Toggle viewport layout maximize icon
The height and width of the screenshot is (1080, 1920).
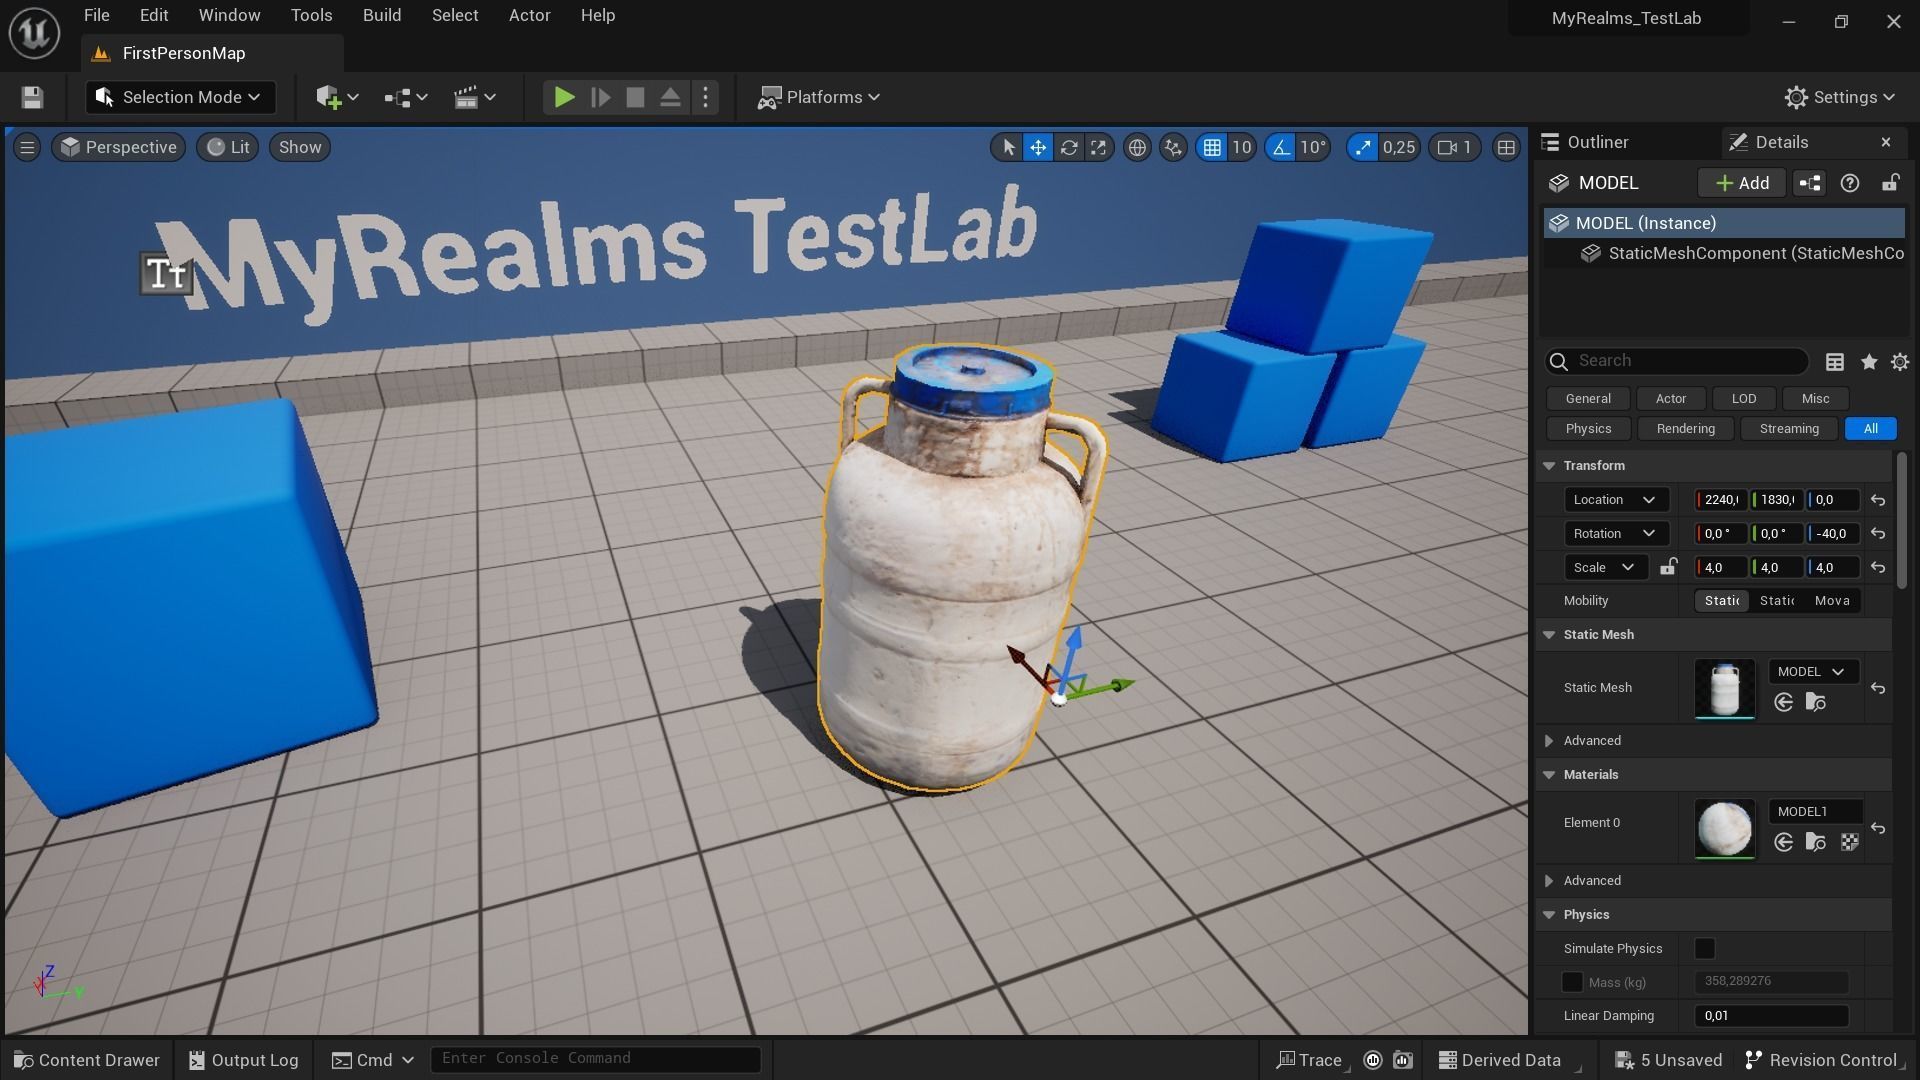[x=1506, y=148]
